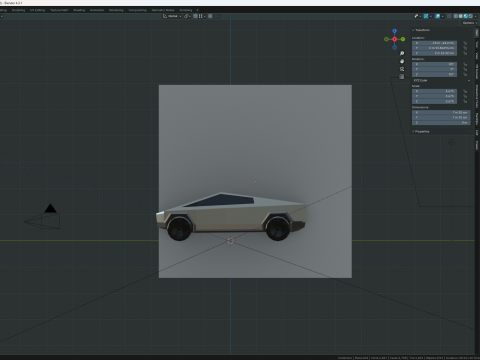Open the gizmo settings dropdown arrow
This screenshot has width=480, height=360.
tap(431, 16)
